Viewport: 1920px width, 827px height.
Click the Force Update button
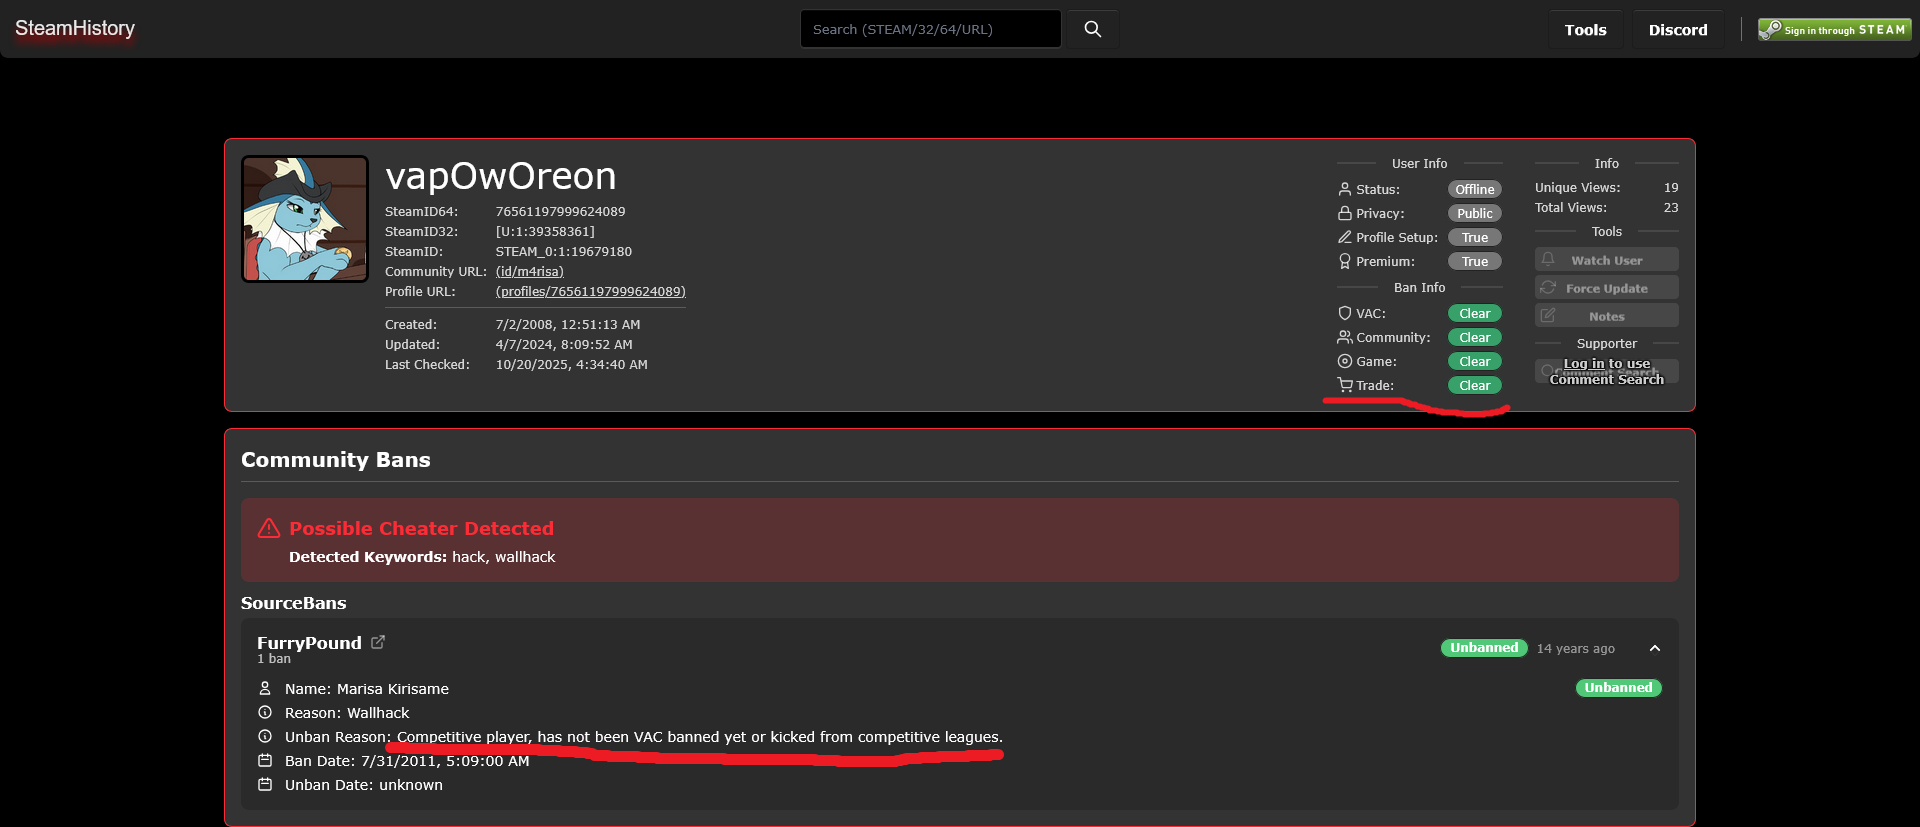coord(1607,288)
